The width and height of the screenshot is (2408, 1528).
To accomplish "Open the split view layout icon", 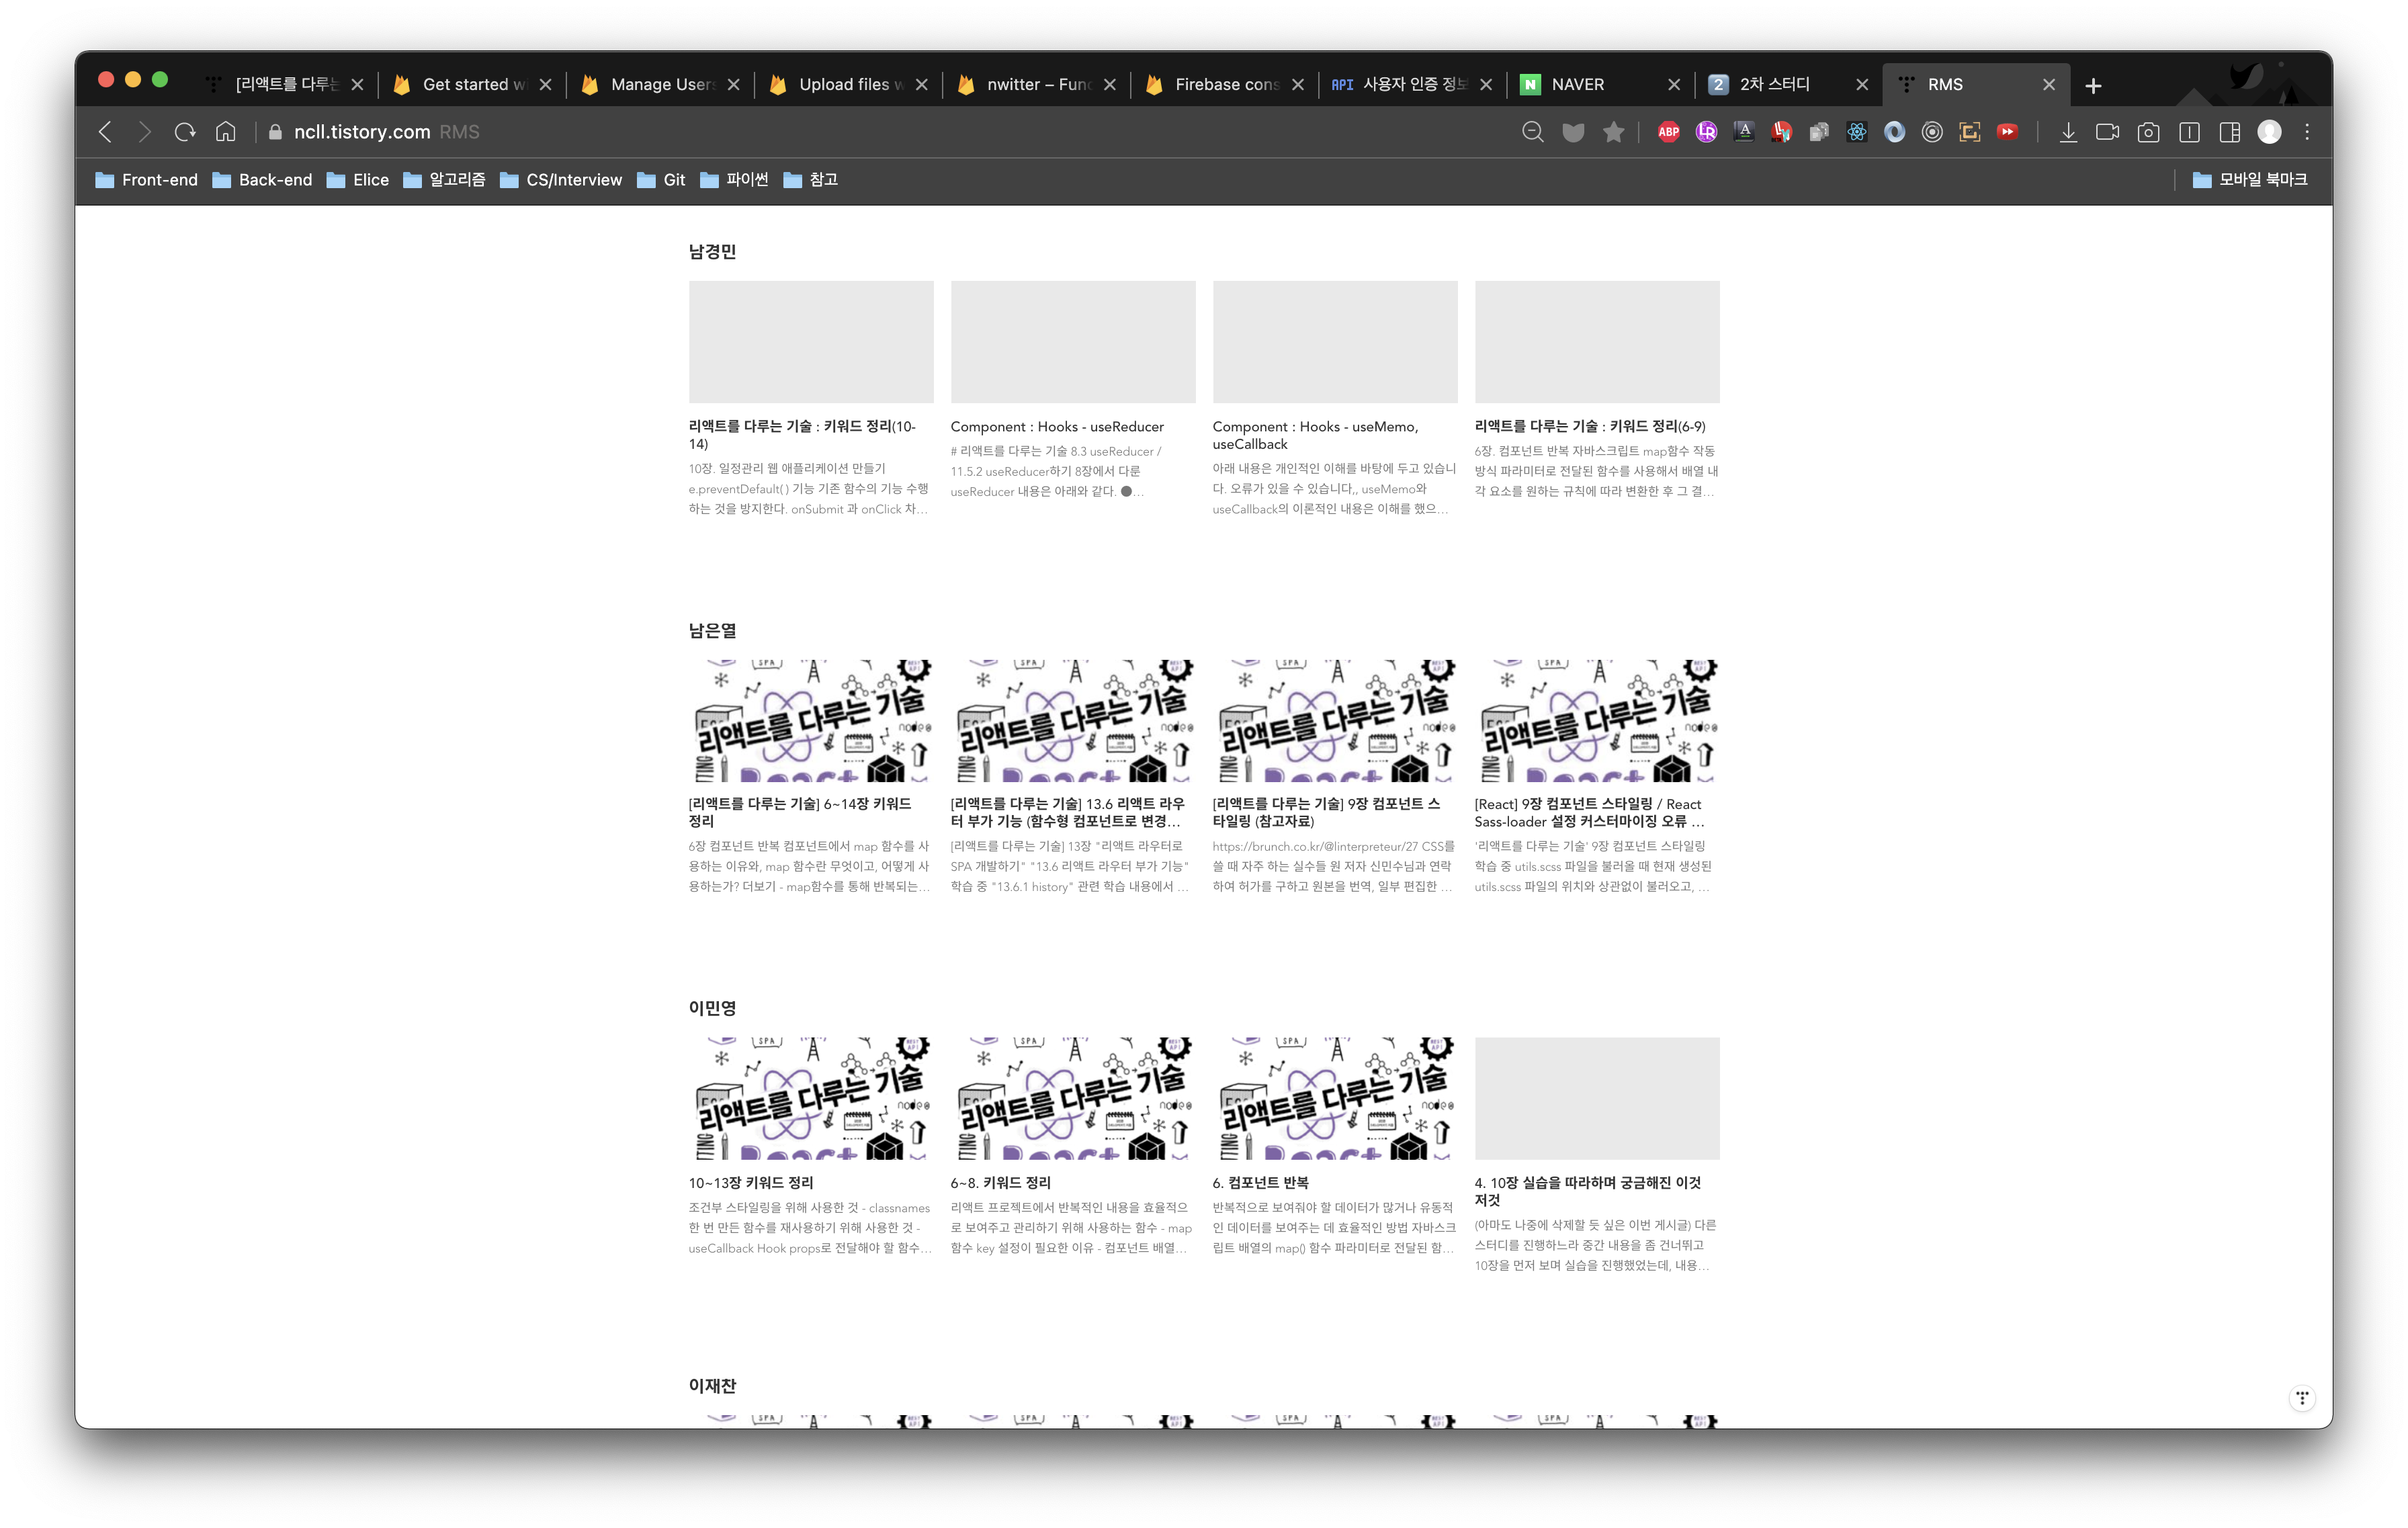I will click(2229, 132).
